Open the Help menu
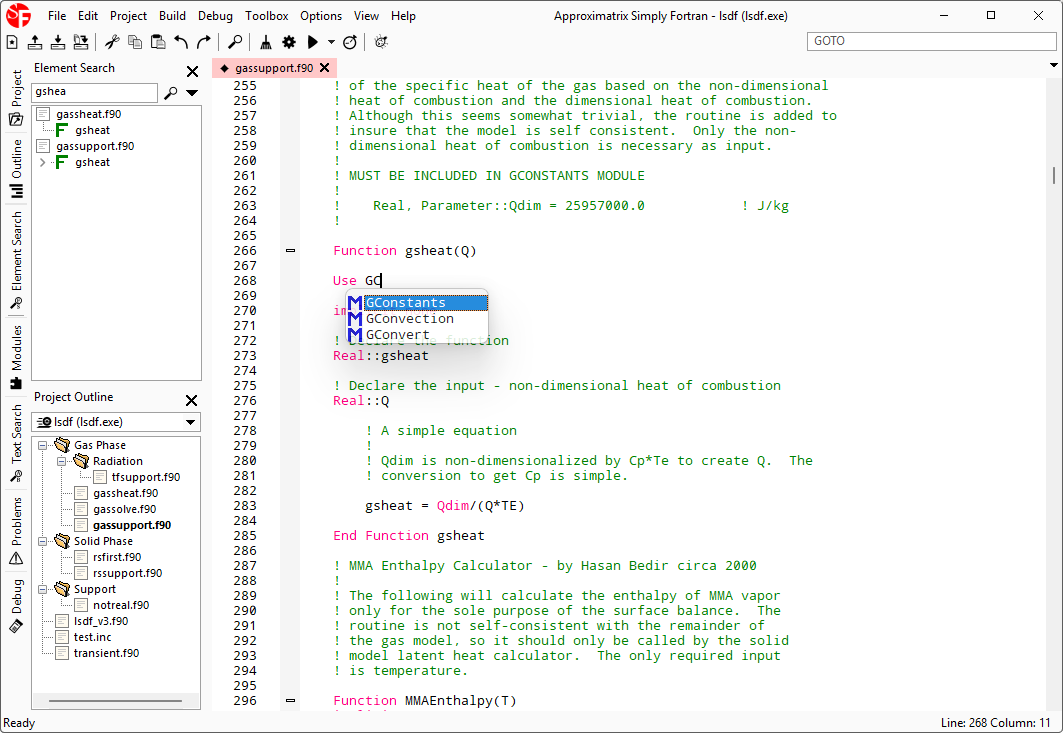Screen dimensions: 1063x733 [403, 16]
